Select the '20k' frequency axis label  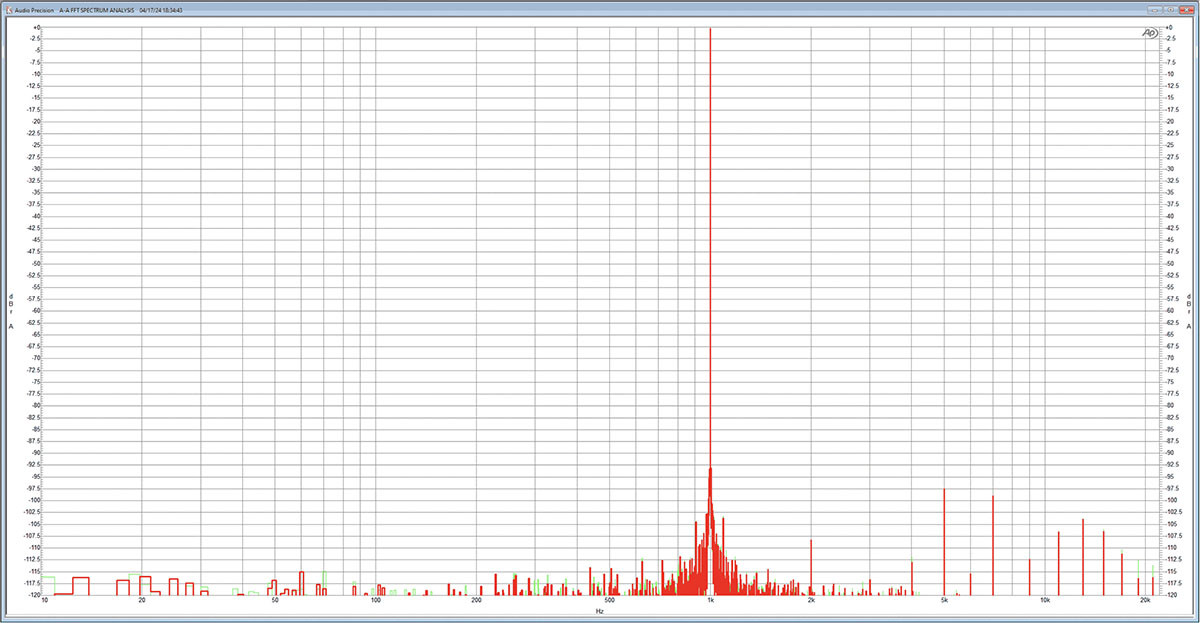tap(1146, 601)
